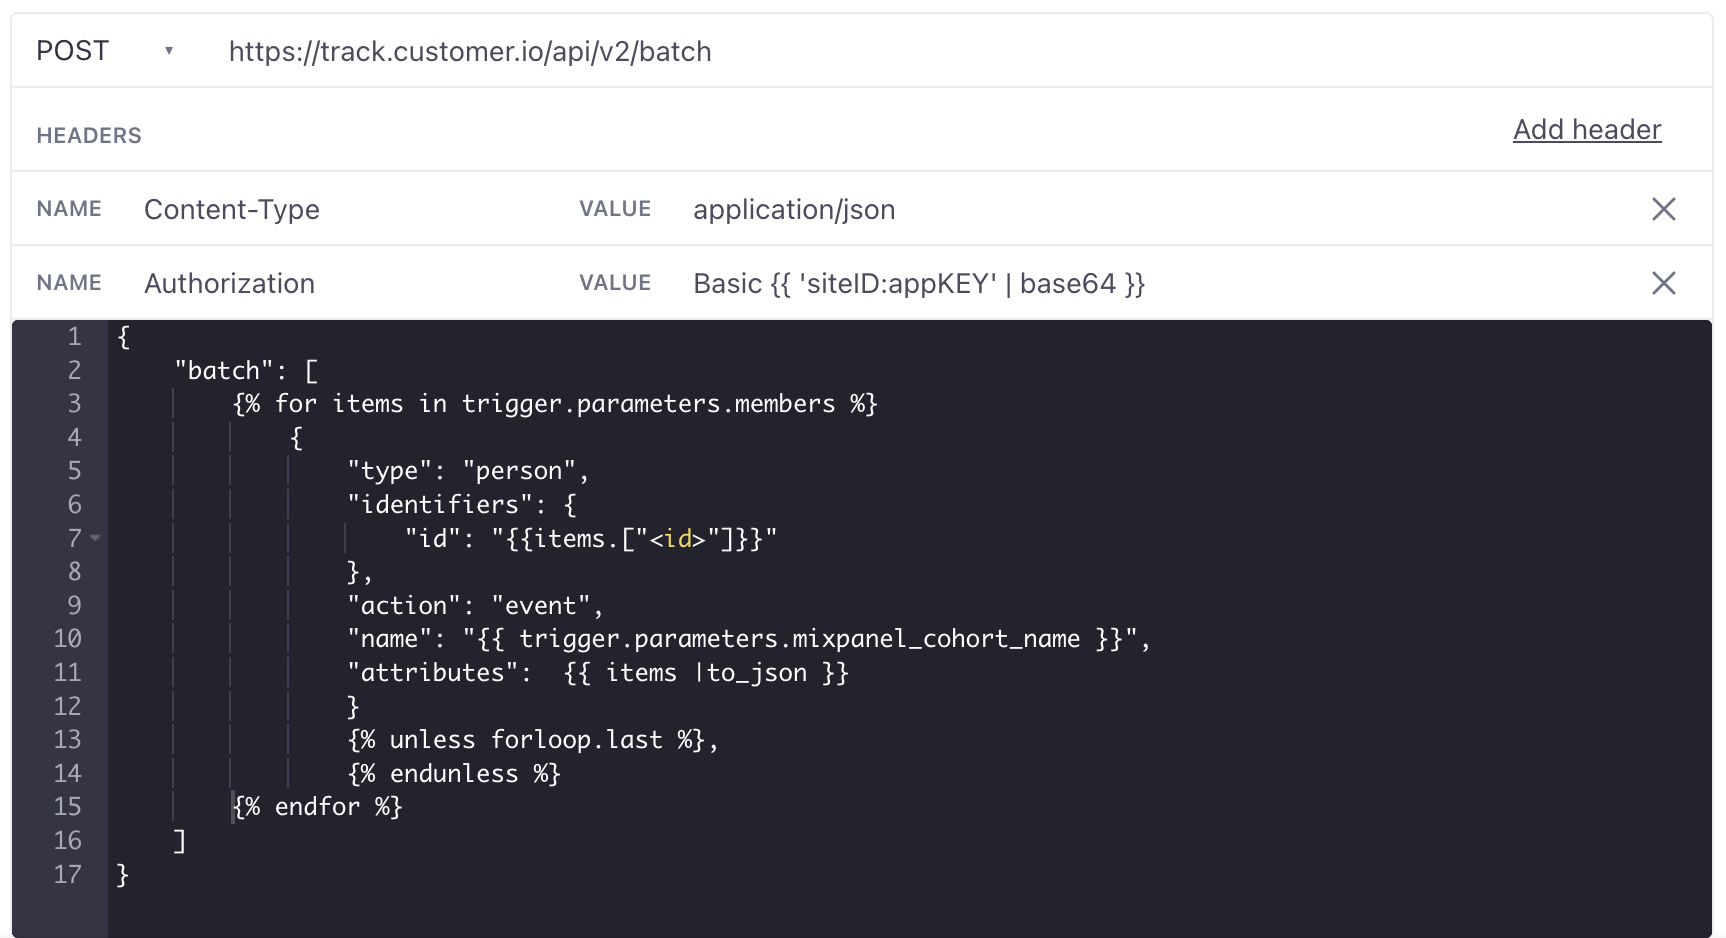This screenshot has height=938, width=1726.
Task: Click line number 10 in gutter
Action: [67, 639]
